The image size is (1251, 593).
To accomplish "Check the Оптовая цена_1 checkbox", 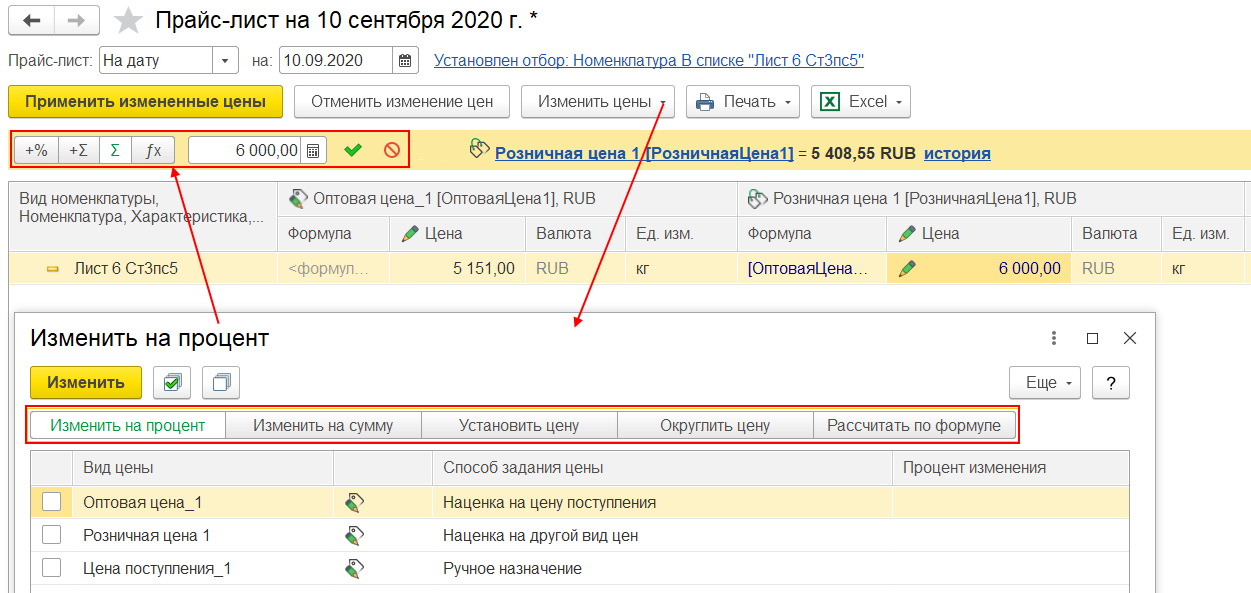I will (x=51, y=502).
